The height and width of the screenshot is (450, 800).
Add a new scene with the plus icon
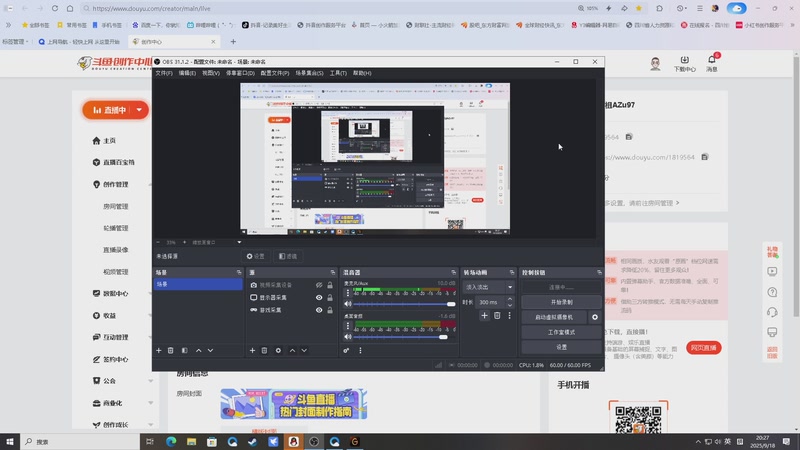tap(159, 351)
